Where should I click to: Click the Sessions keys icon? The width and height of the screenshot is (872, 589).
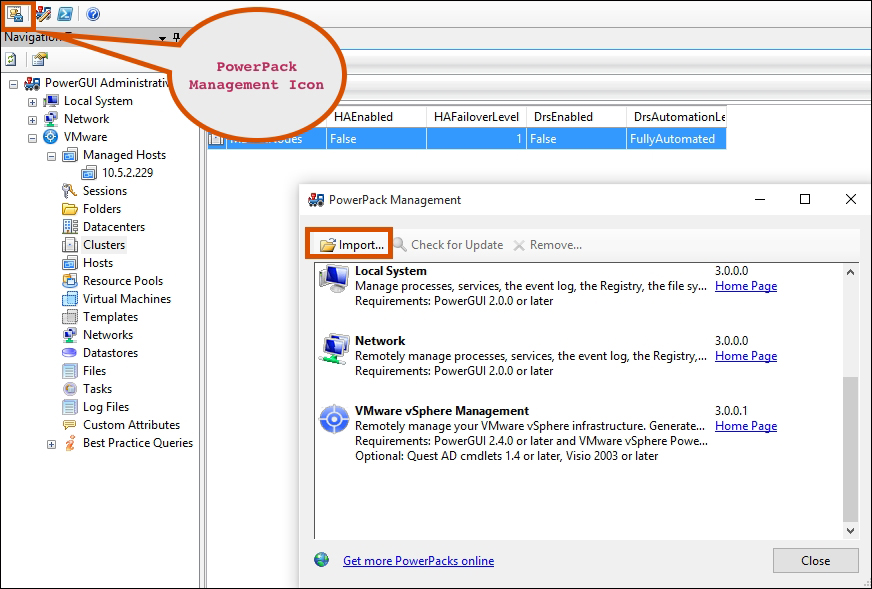[70, 191]
